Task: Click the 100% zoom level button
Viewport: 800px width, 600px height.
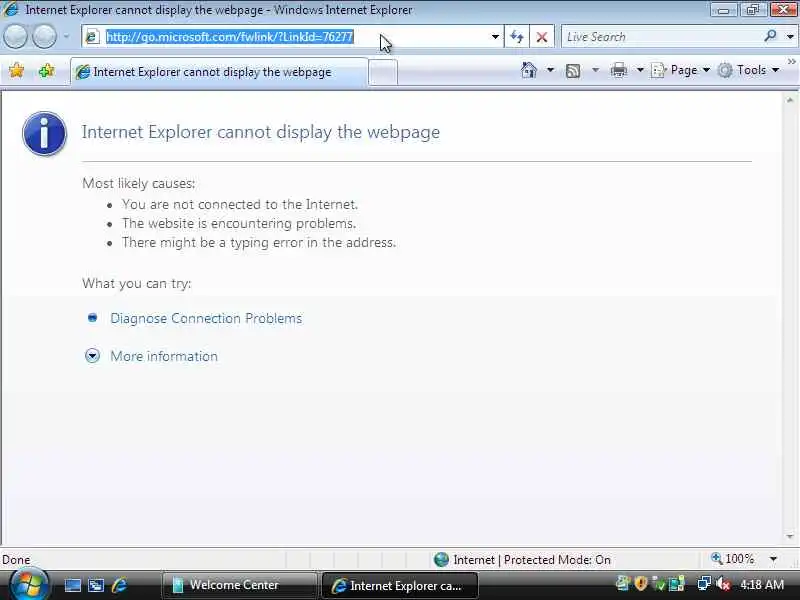Action: pyautogui.click(x=733, y=559)
